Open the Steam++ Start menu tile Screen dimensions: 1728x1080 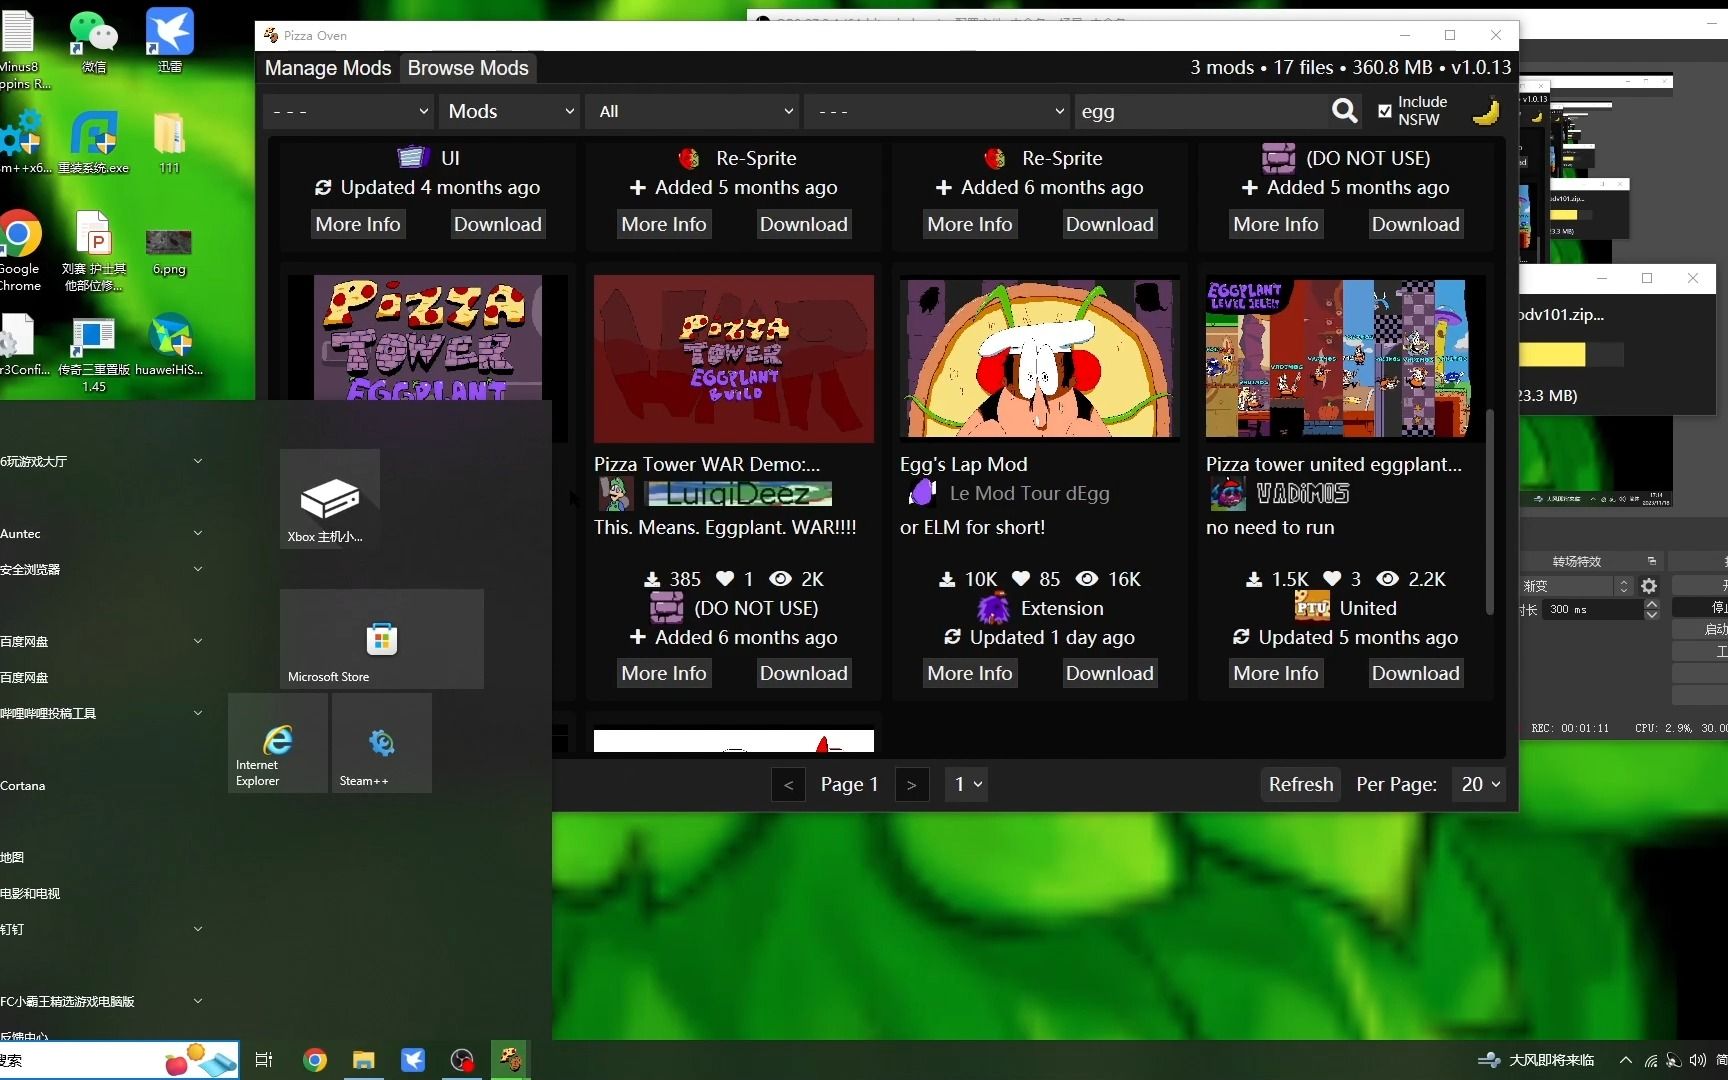click(382, 743)
